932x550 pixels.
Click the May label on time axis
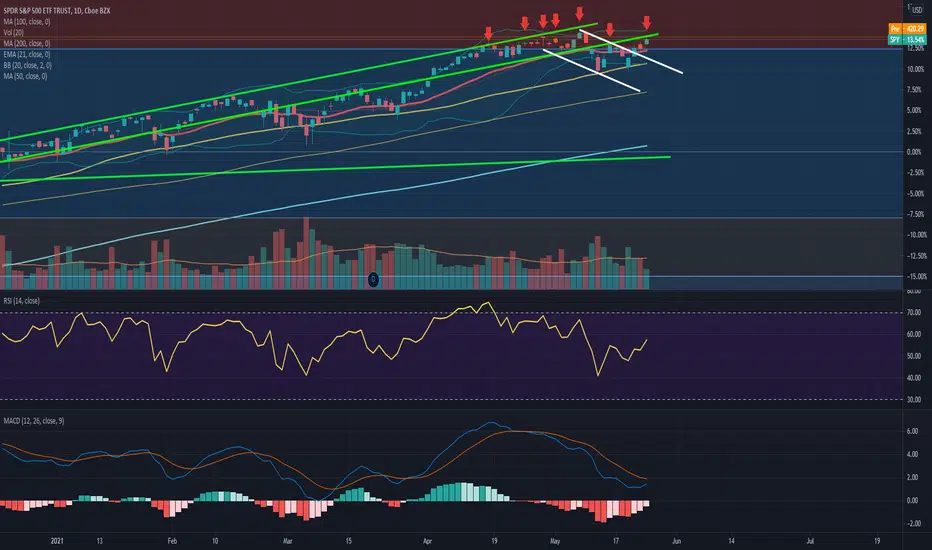[555, 541]
